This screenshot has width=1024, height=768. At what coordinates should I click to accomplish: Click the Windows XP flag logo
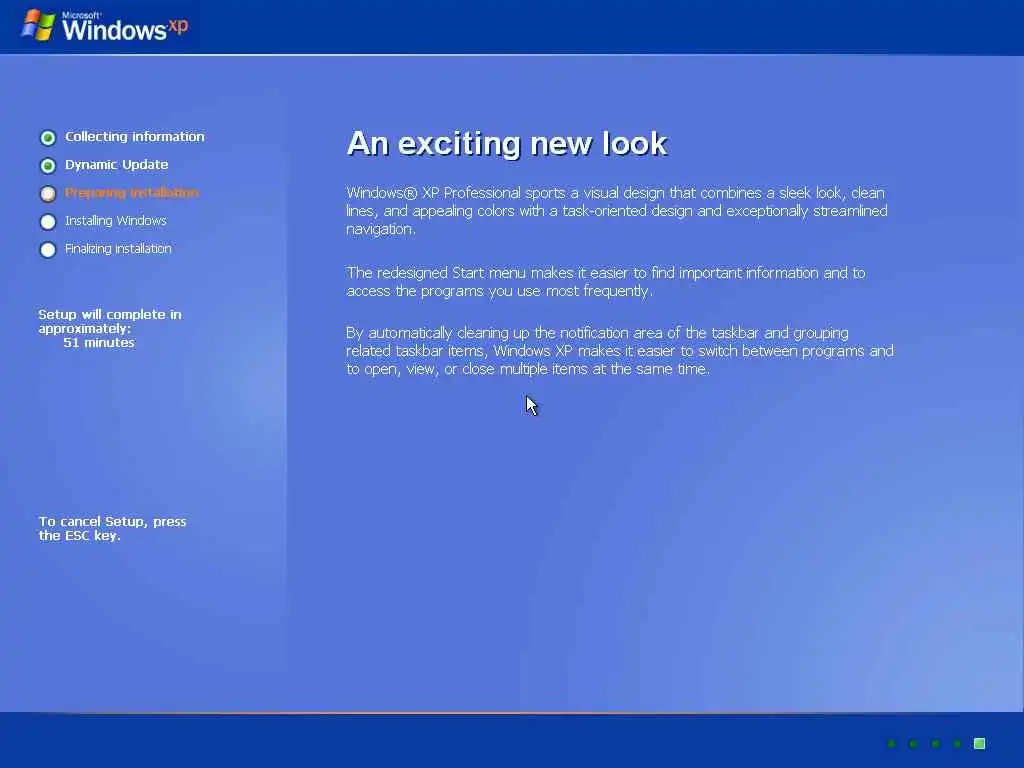point(38,25)
